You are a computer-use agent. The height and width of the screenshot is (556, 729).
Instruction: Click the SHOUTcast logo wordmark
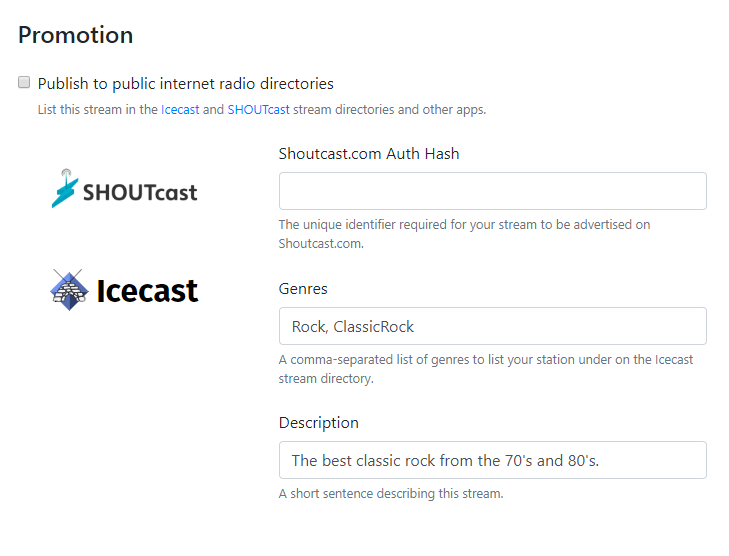pyautogui.click(x=140, y=193)
